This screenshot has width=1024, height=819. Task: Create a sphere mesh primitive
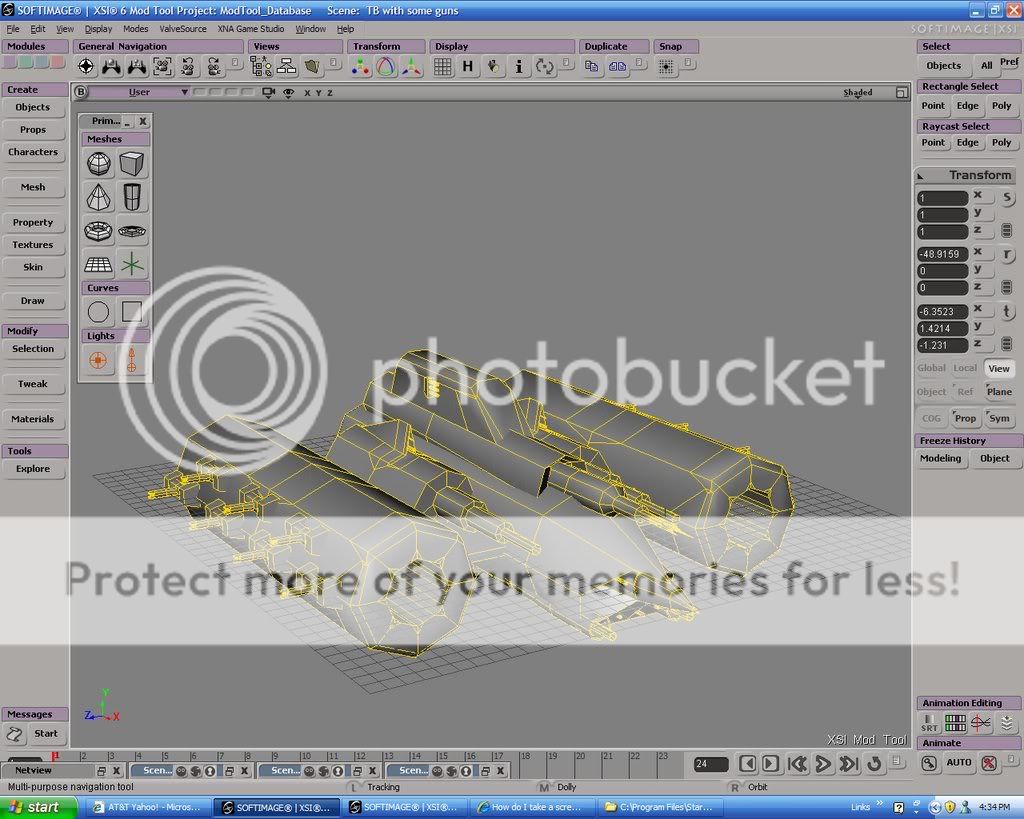tap(98, 163)
